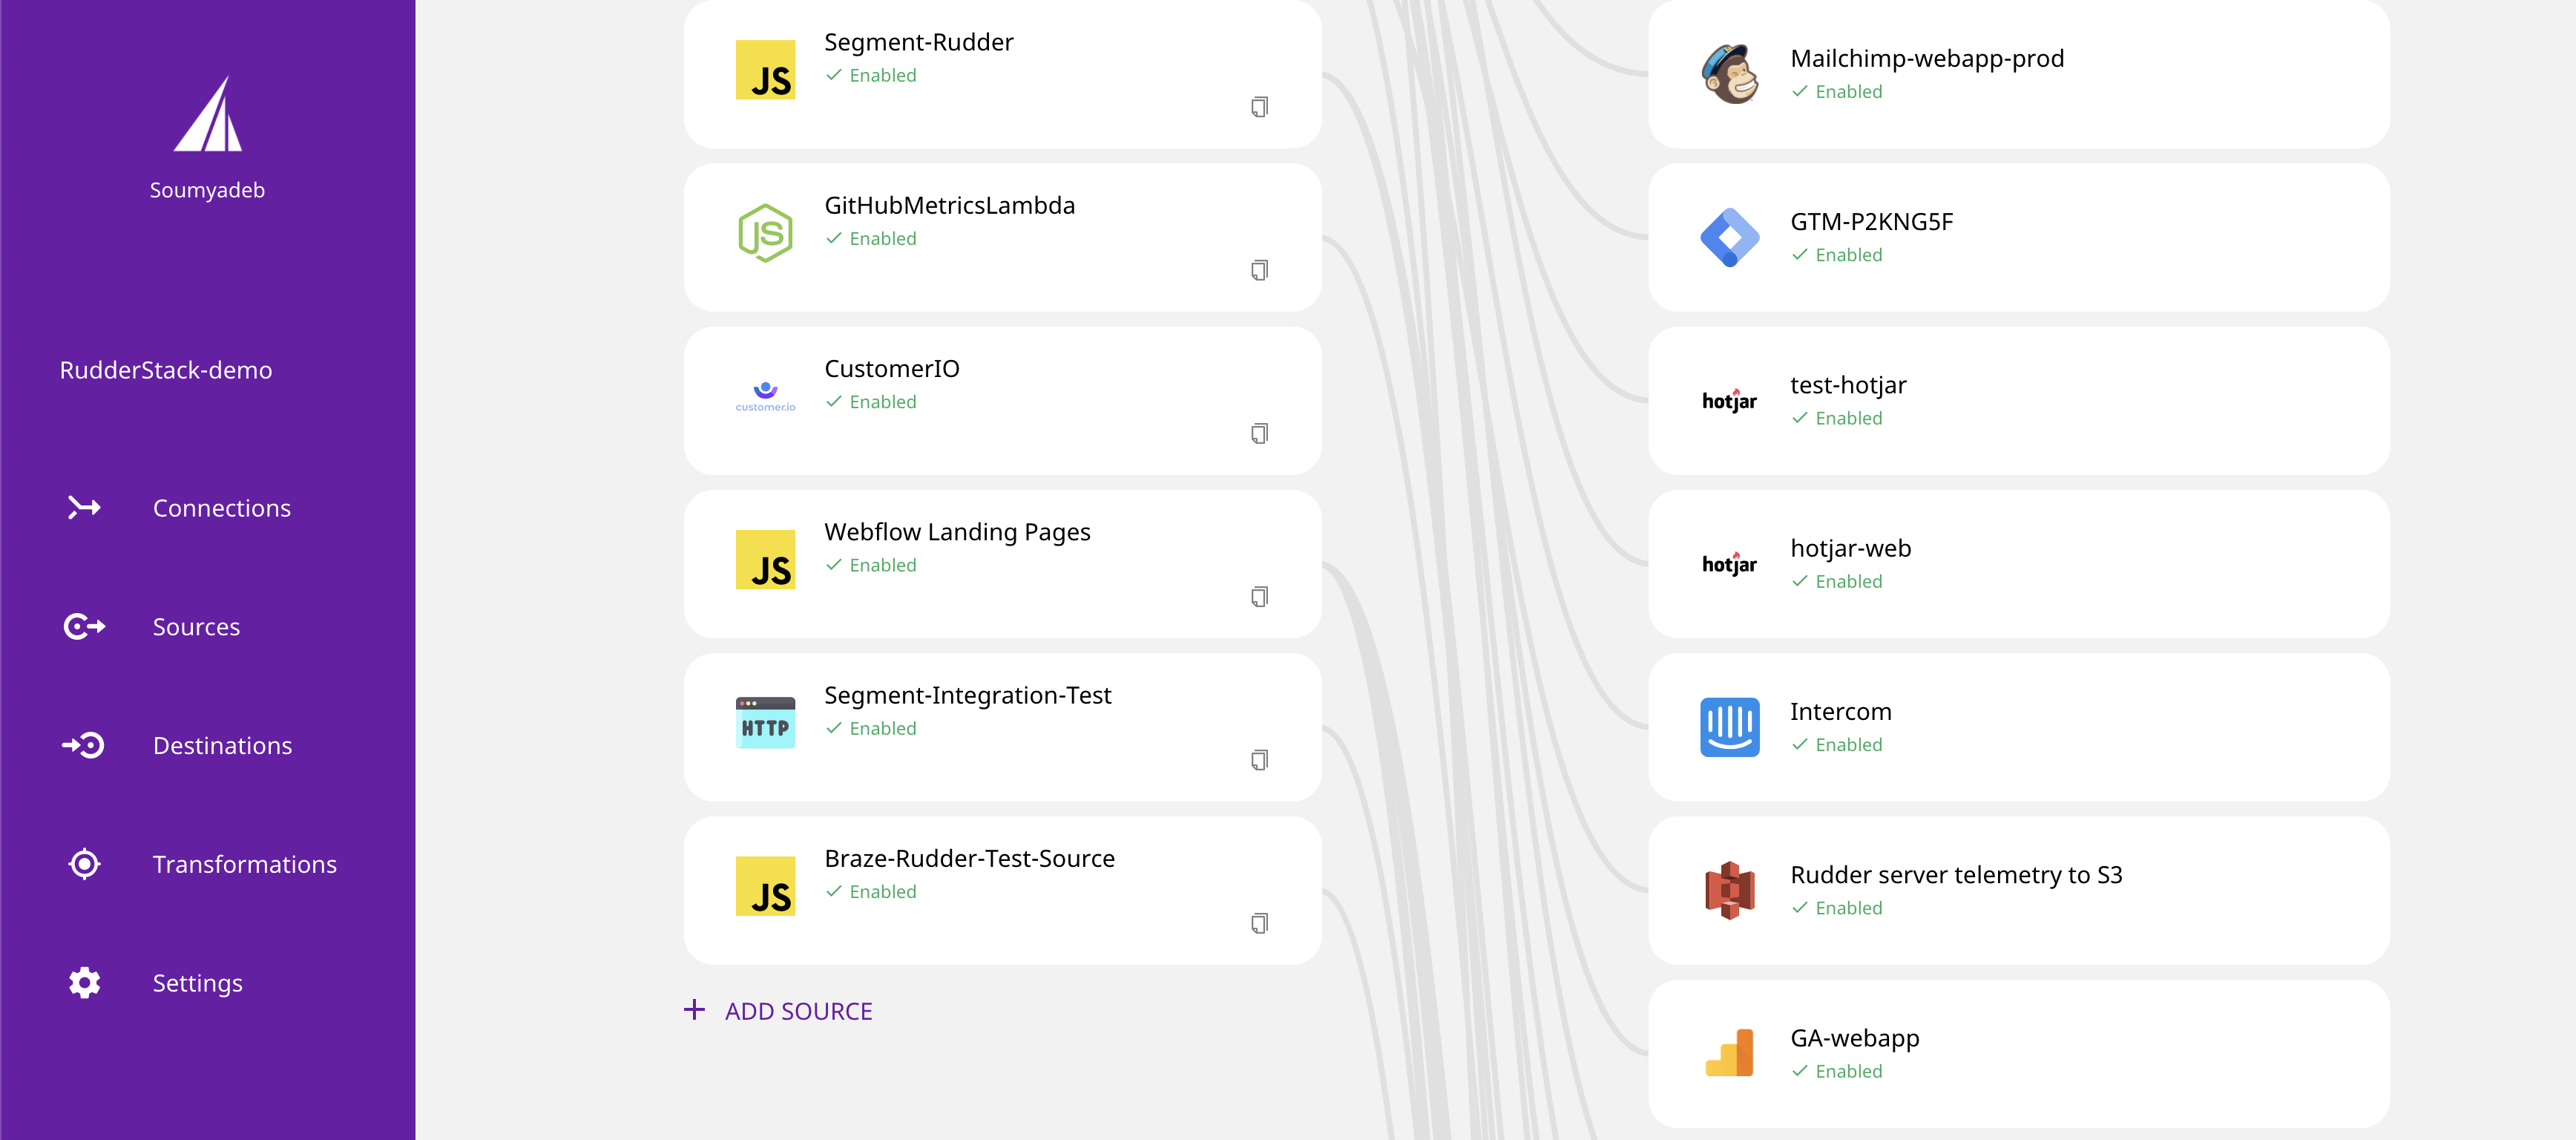The height and width of the screenshot is (1140, 2576).
Task: Copy the write key of Segment-Rudder source
Action: (x=1259, y=106)
